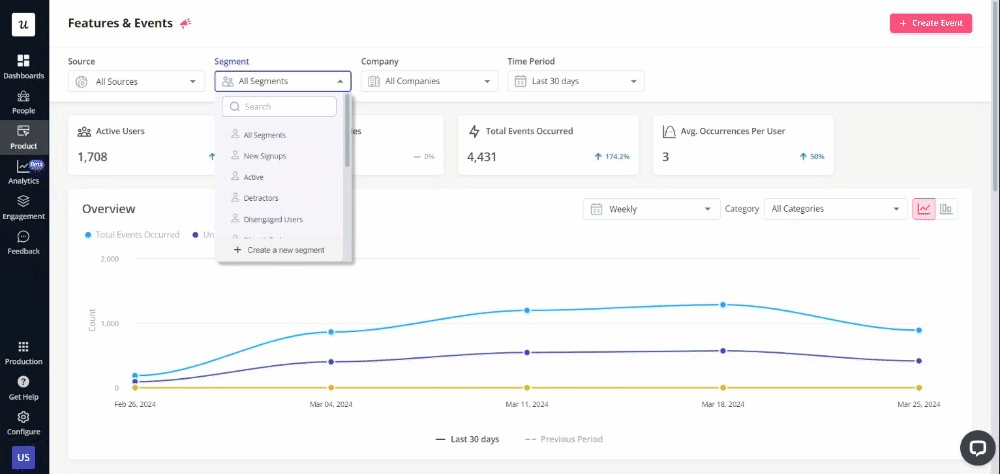This screenshot has height=474, width=1000.
Task: Open Configure settings gear
Action: [x=23, y=422]
